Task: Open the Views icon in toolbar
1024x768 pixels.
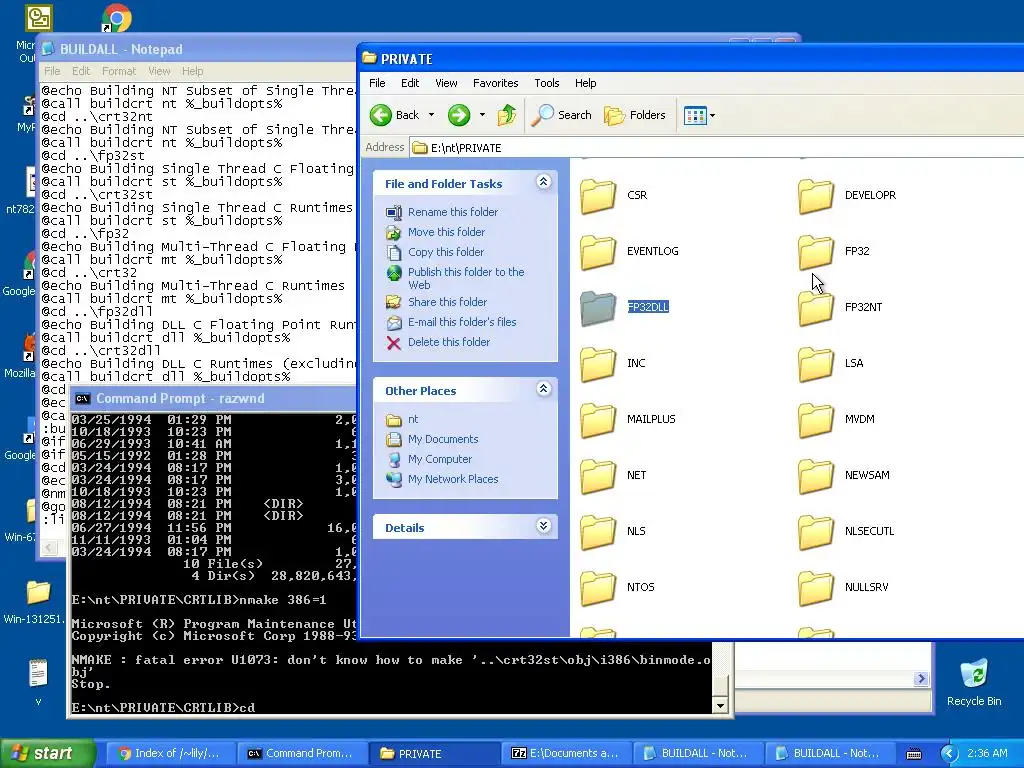Action: pyautogui.click(x=695, y=116)
